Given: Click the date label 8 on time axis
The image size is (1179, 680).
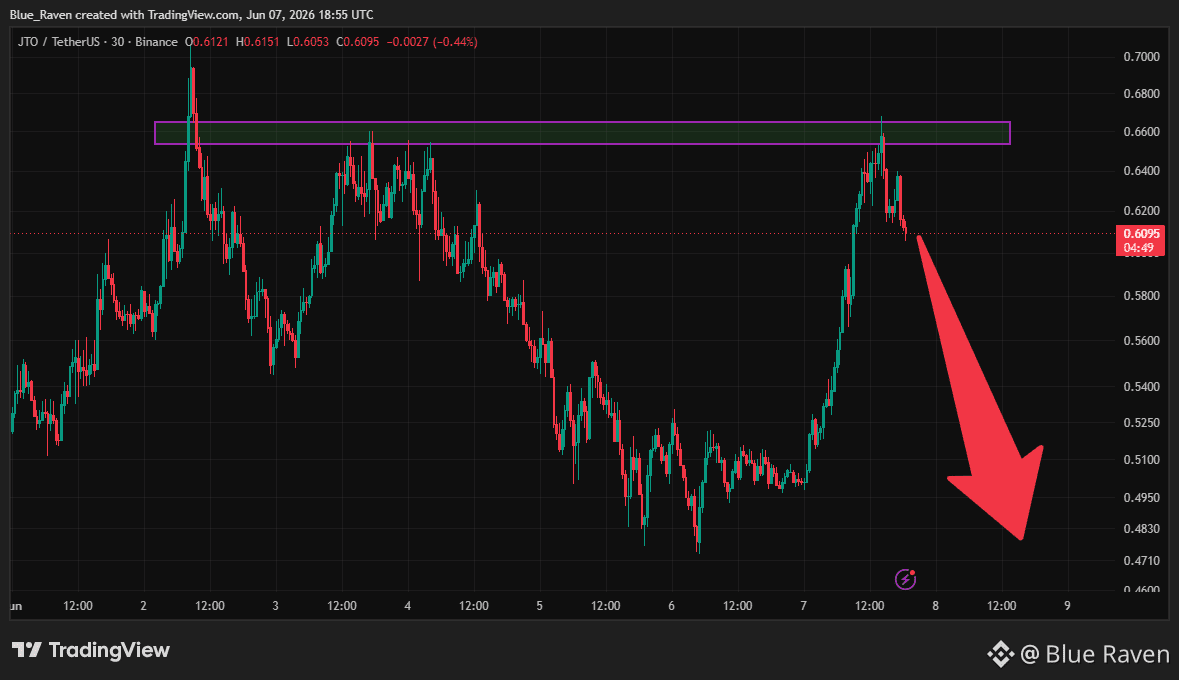Looking at the screenshot, I should 935,606.
